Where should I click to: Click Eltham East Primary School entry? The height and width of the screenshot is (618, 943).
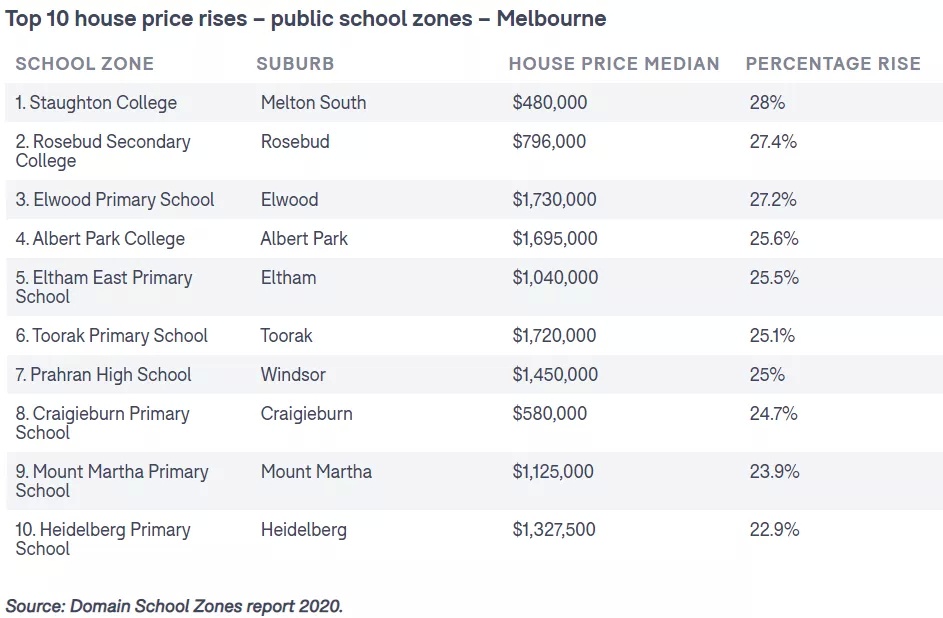coord(104,287)
